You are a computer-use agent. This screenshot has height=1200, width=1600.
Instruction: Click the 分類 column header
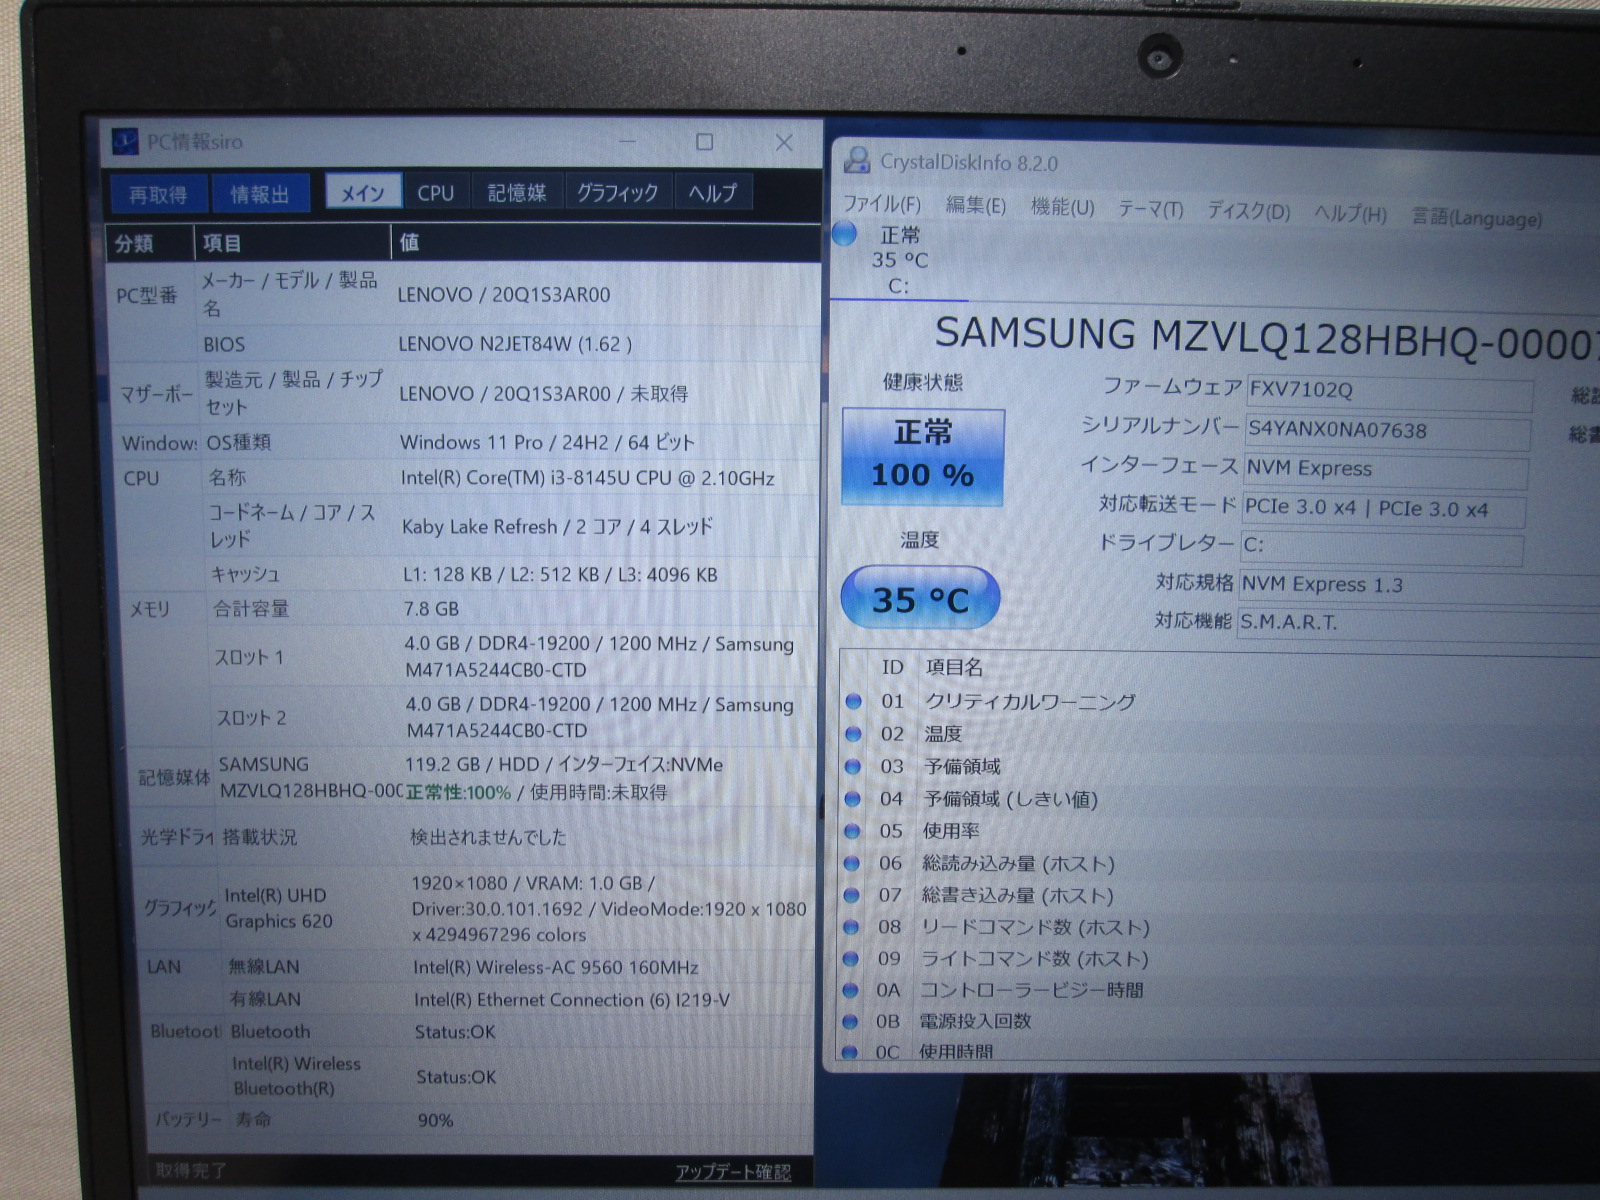click(150, 243)
